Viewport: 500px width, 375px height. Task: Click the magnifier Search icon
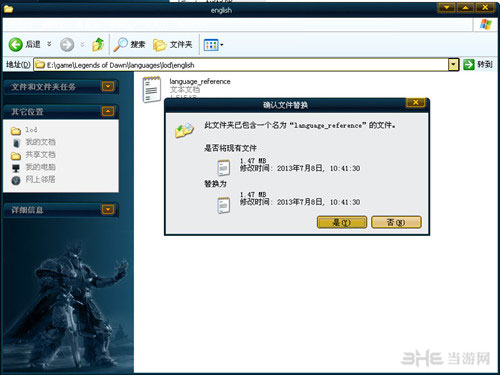120,44
